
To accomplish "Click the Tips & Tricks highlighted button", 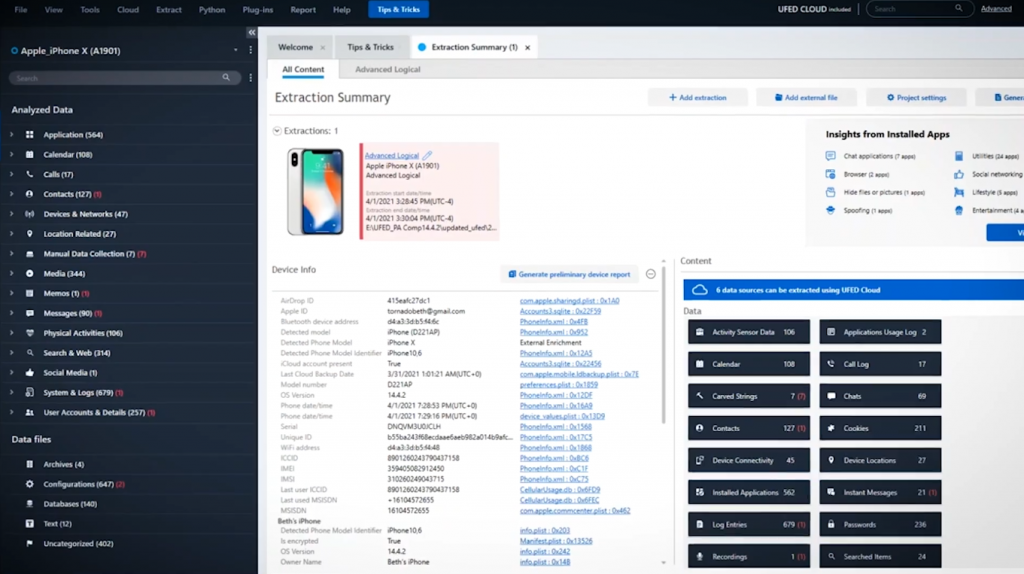I will (x=398, y=10).
